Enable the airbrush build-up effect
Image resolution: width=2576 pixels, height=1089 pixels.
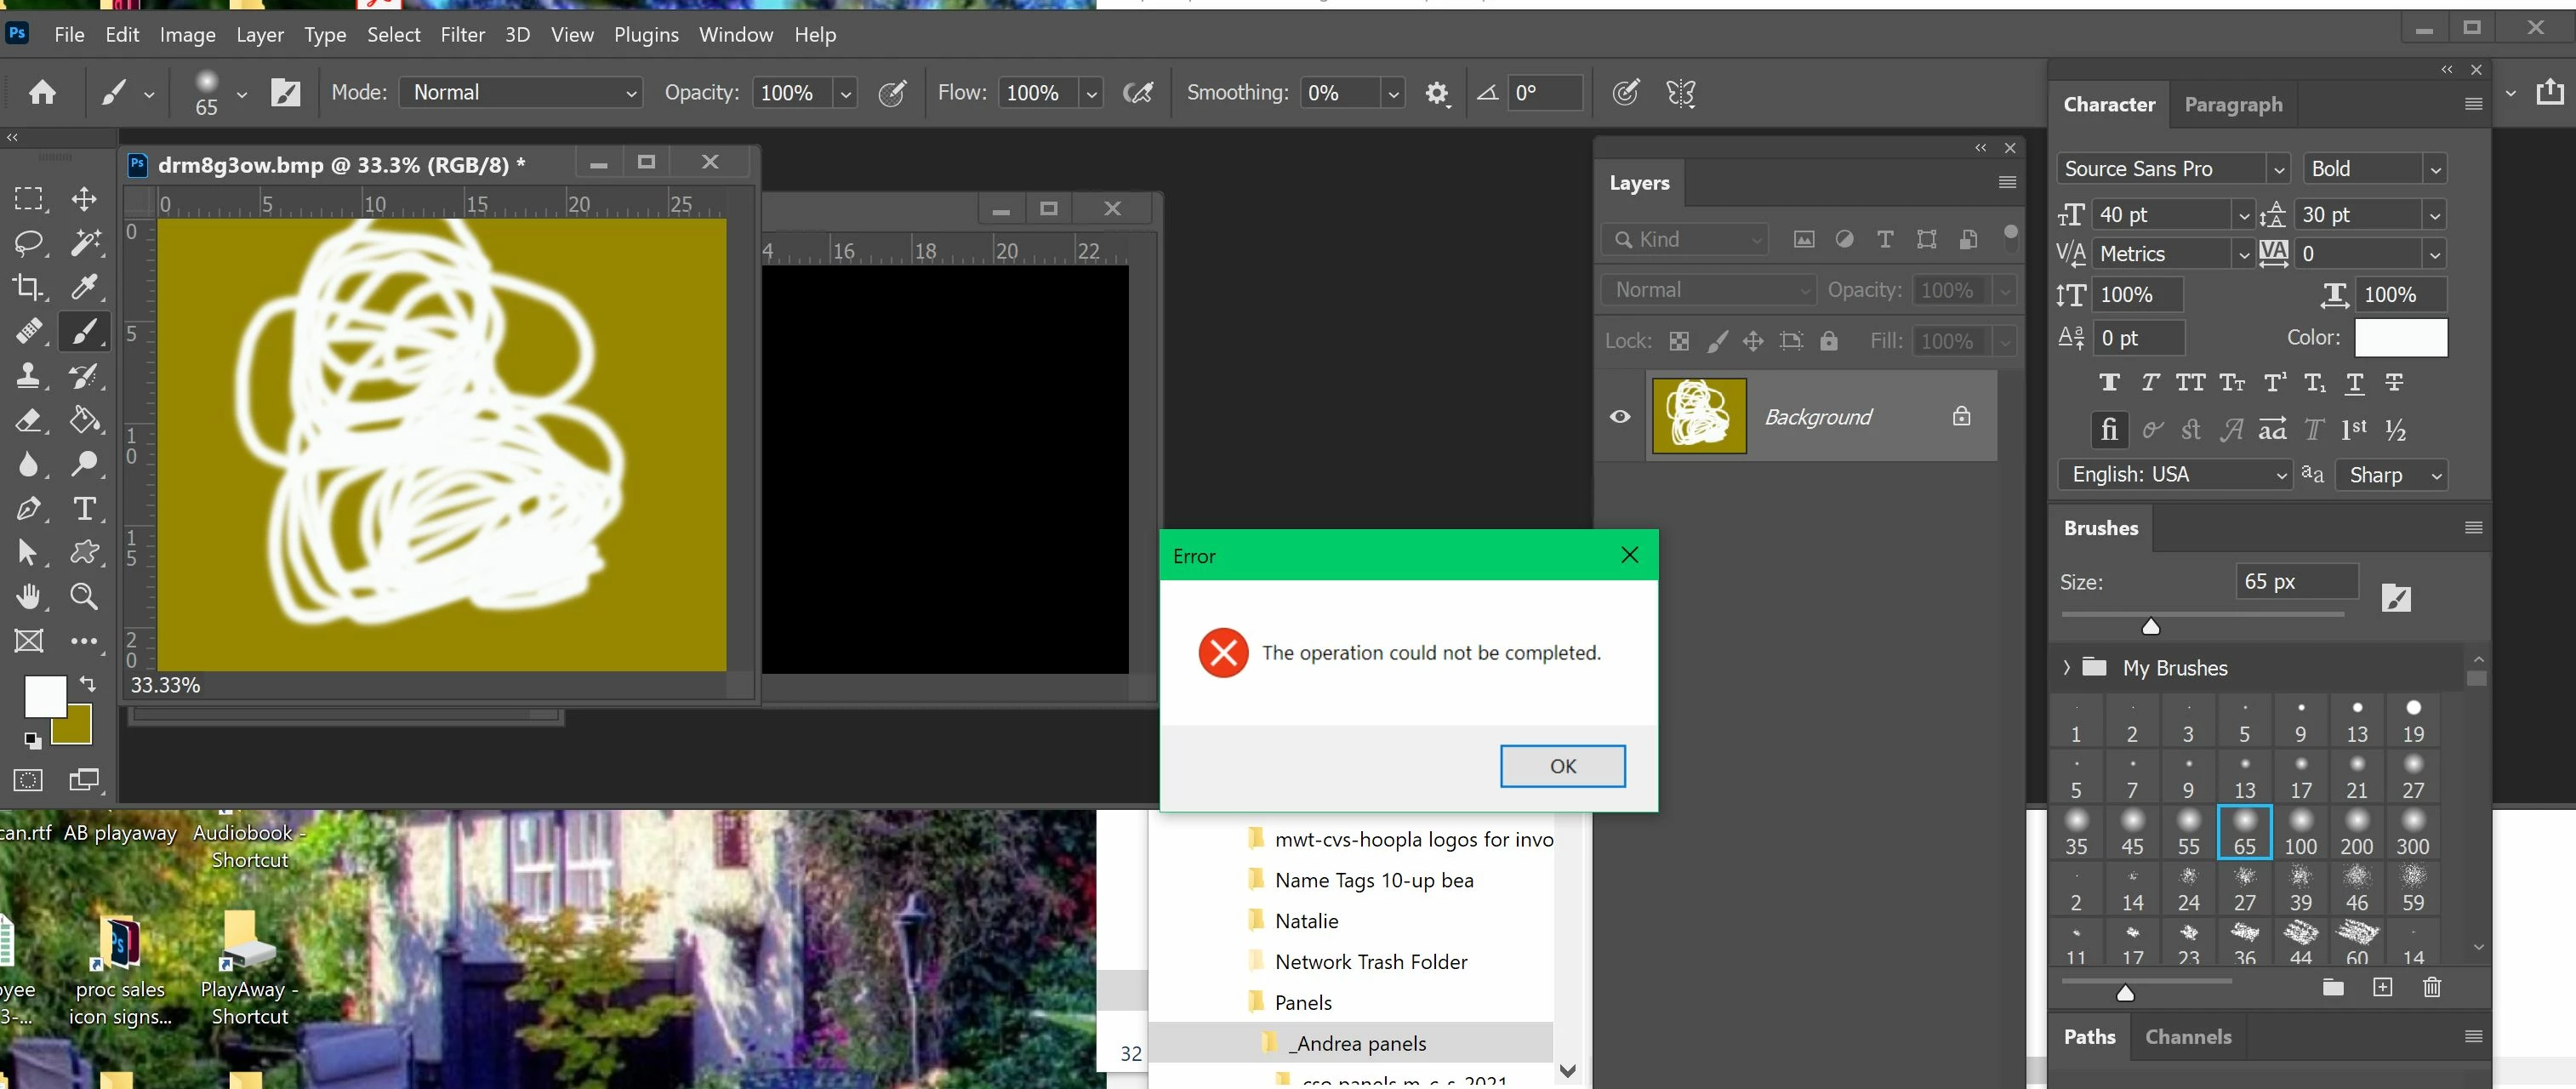coord(1138,93)
